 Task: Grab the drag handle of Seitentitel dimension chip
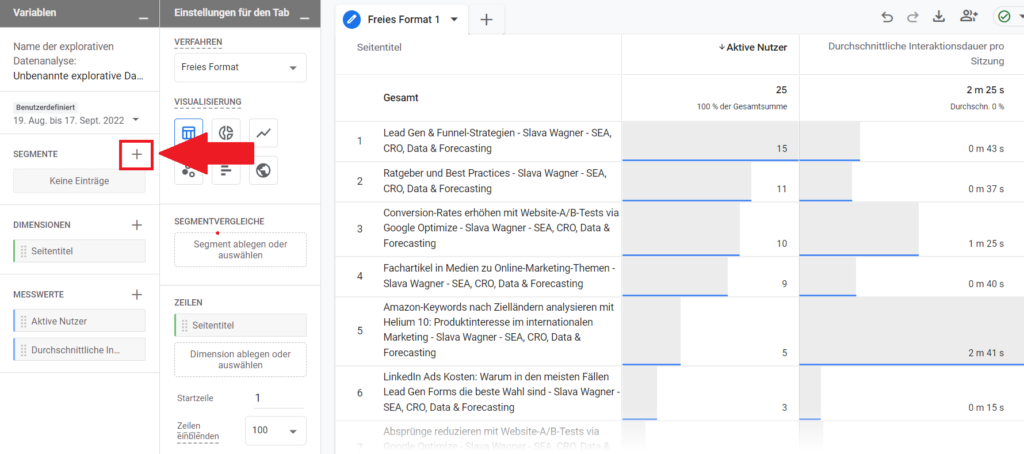[24, 251]
